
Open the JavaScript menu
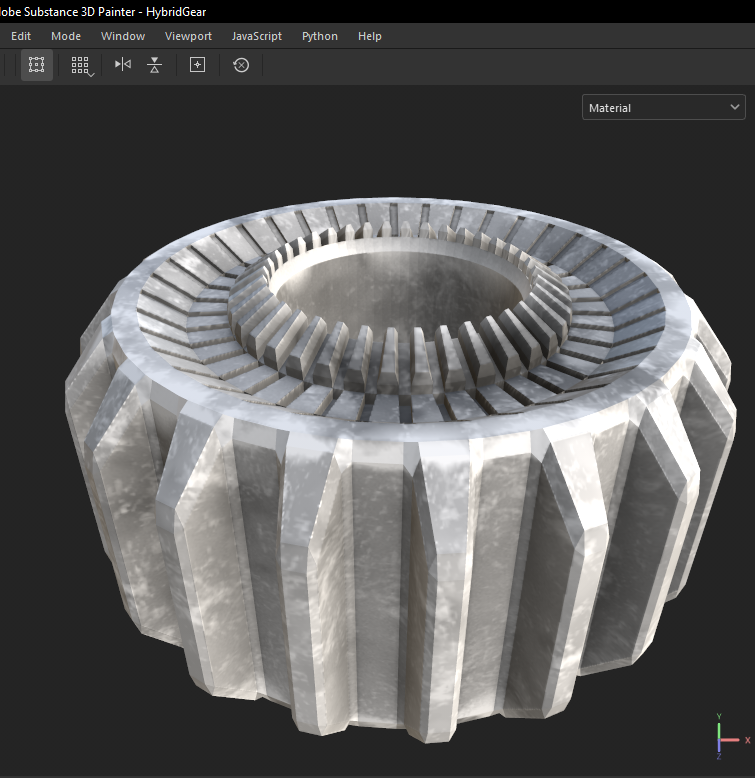click(257, 36)
